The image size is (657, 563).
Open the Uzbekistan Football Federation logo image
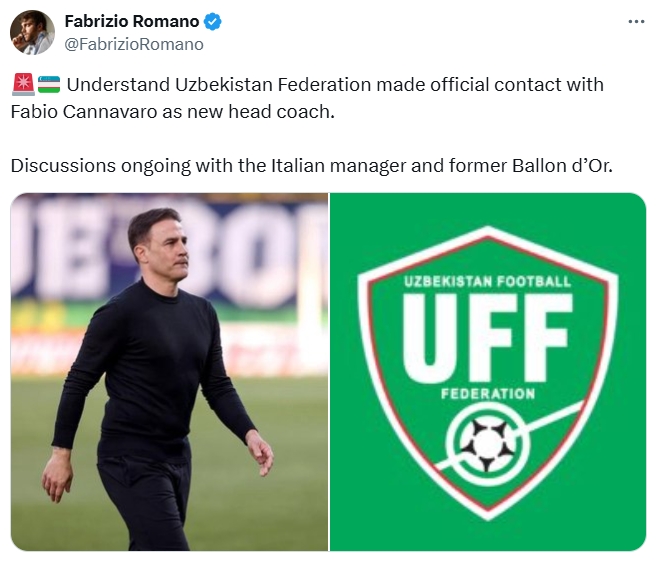[488, 371]
